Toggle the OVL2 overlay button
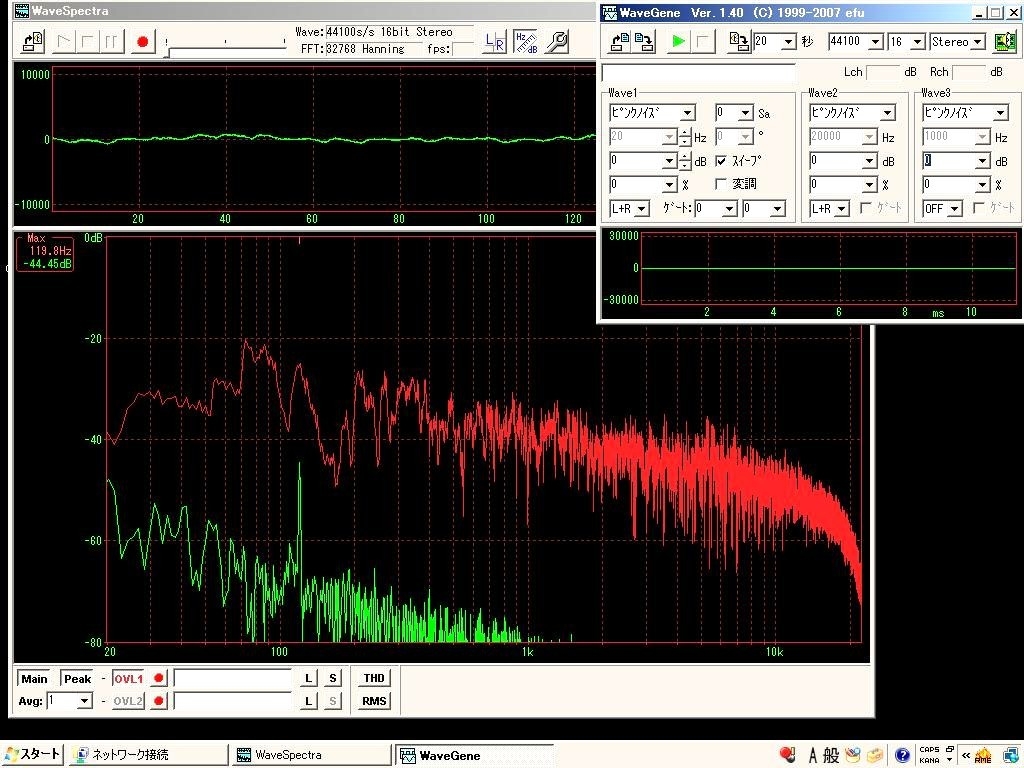 point(129,701)
